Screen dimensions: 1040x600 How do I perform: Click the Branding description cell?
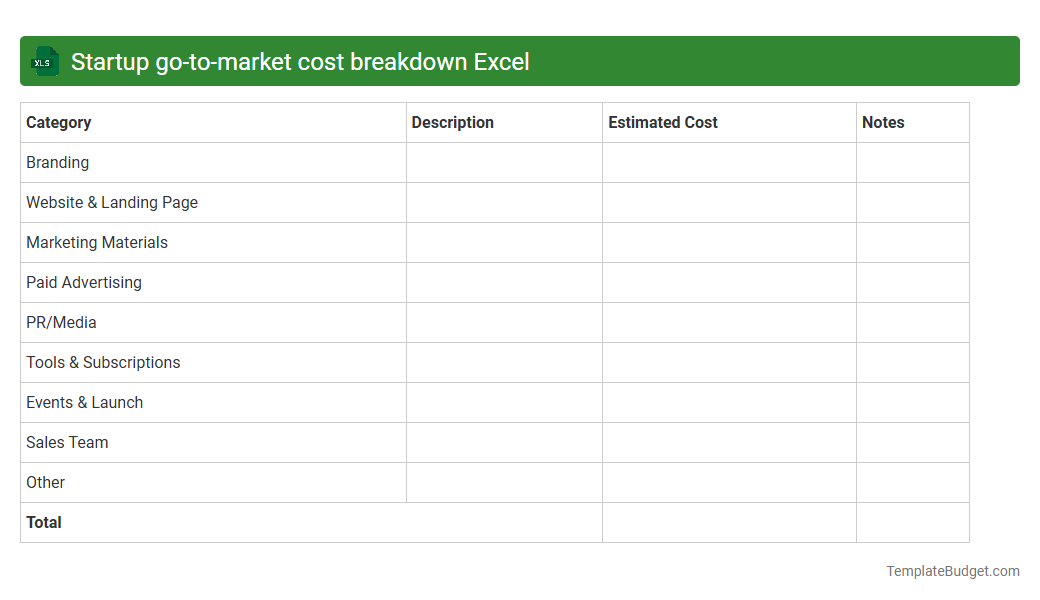click(x=503, y=162)
